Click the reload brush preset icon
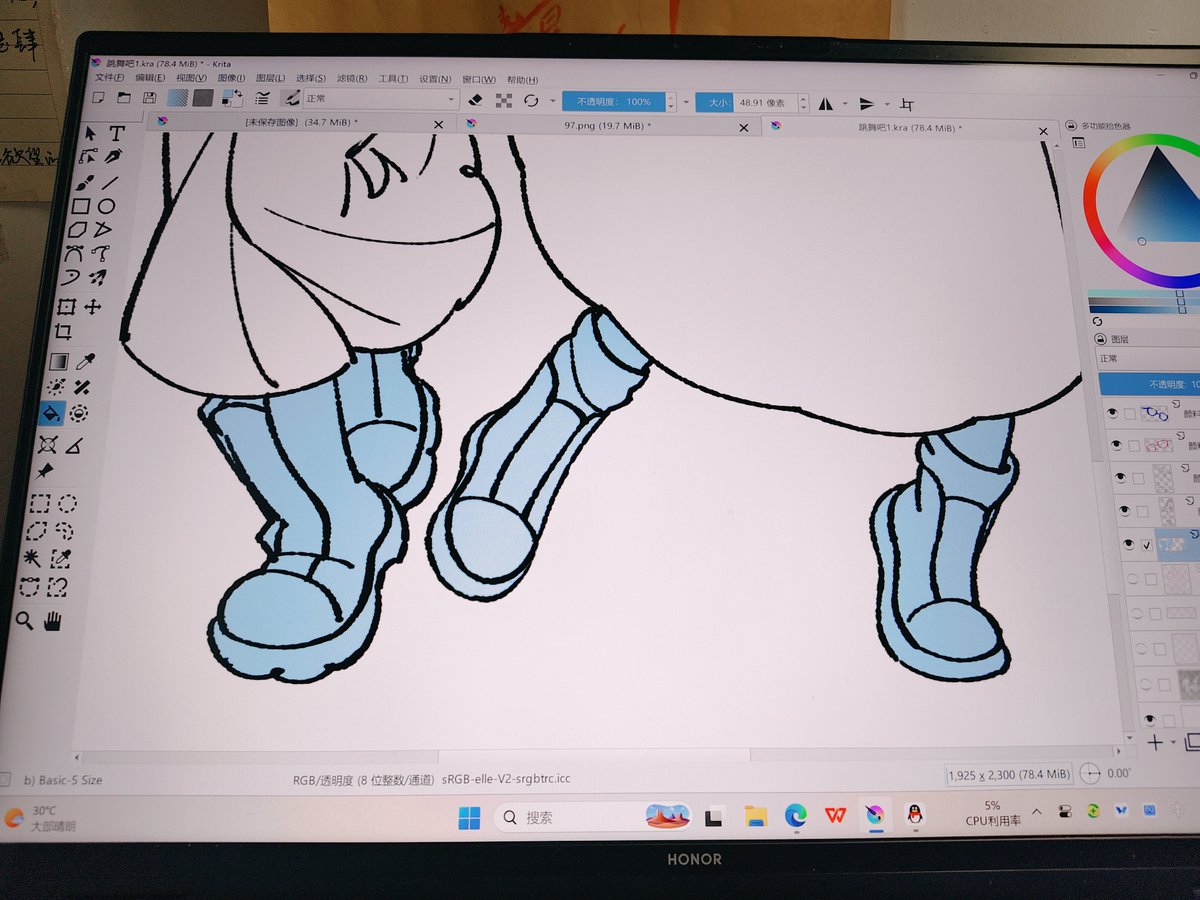Image resolution: width=1200 pixels, height=900 pixels. 531,101
